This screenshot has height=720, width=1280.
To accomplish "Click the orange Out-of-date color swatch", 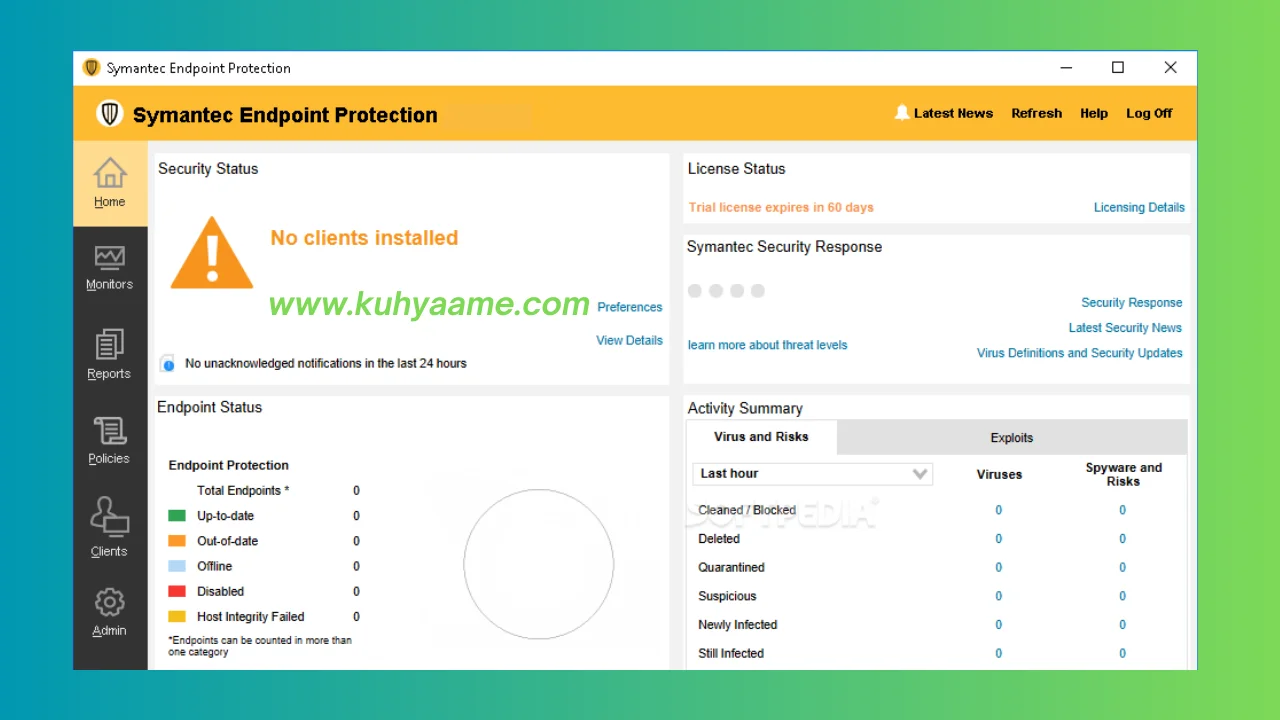I will pyautogui.click(x=177, y=541).
